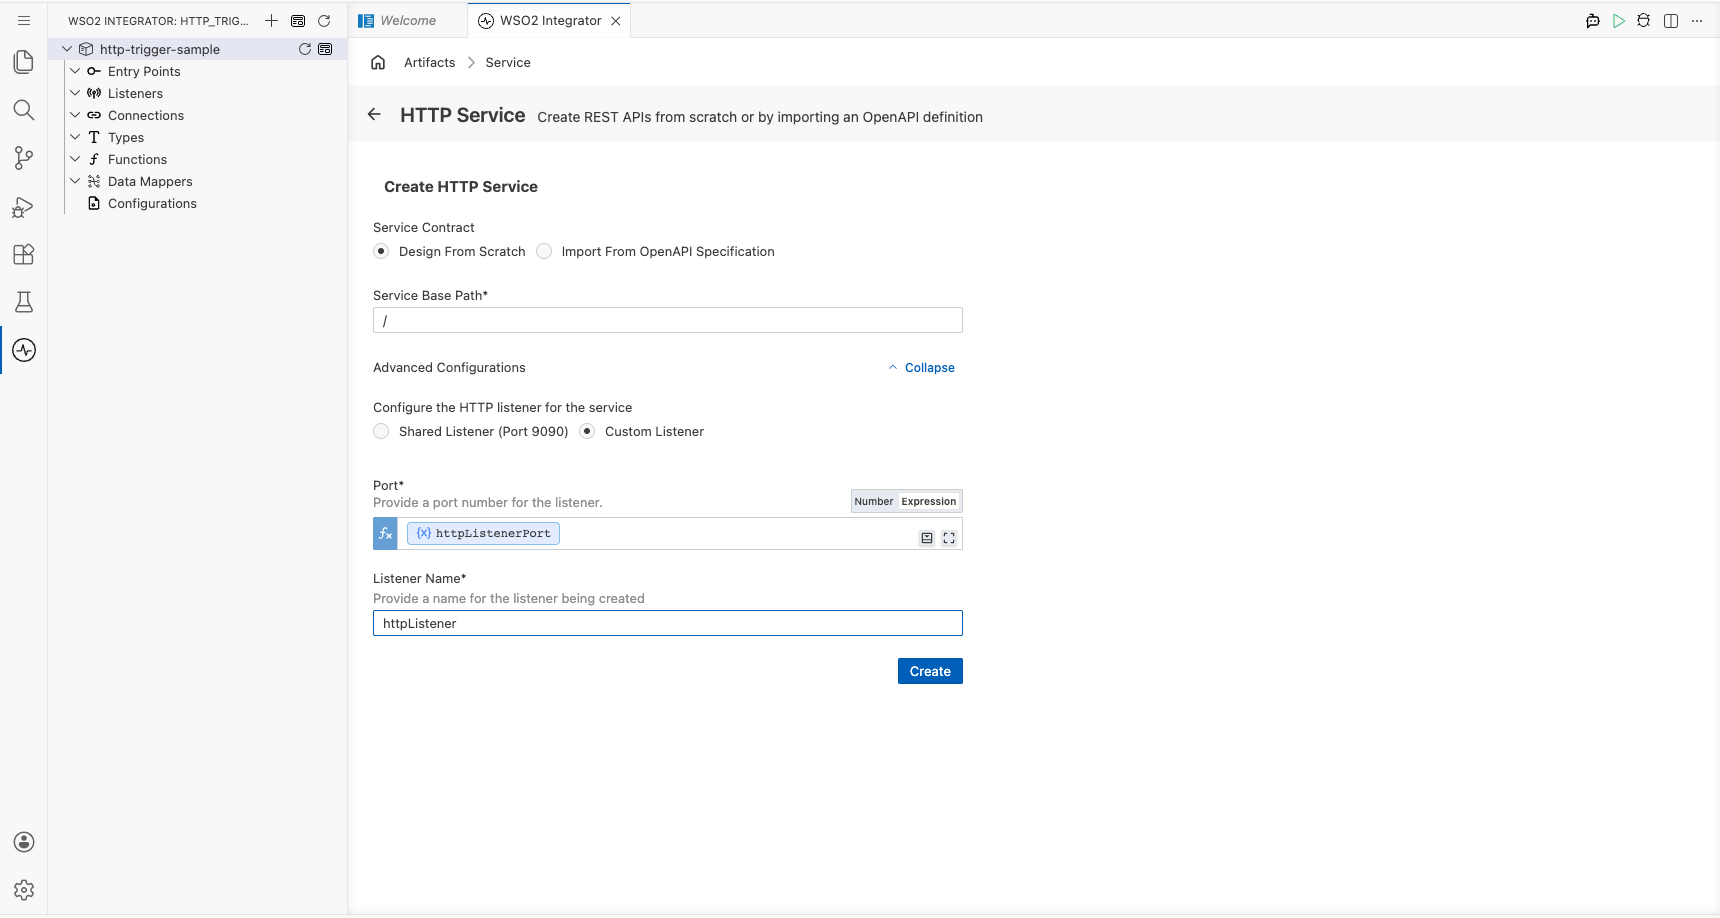Switch to the Welcome tab
Viewport: 1720px width, 918px height.
click(408, 20)
